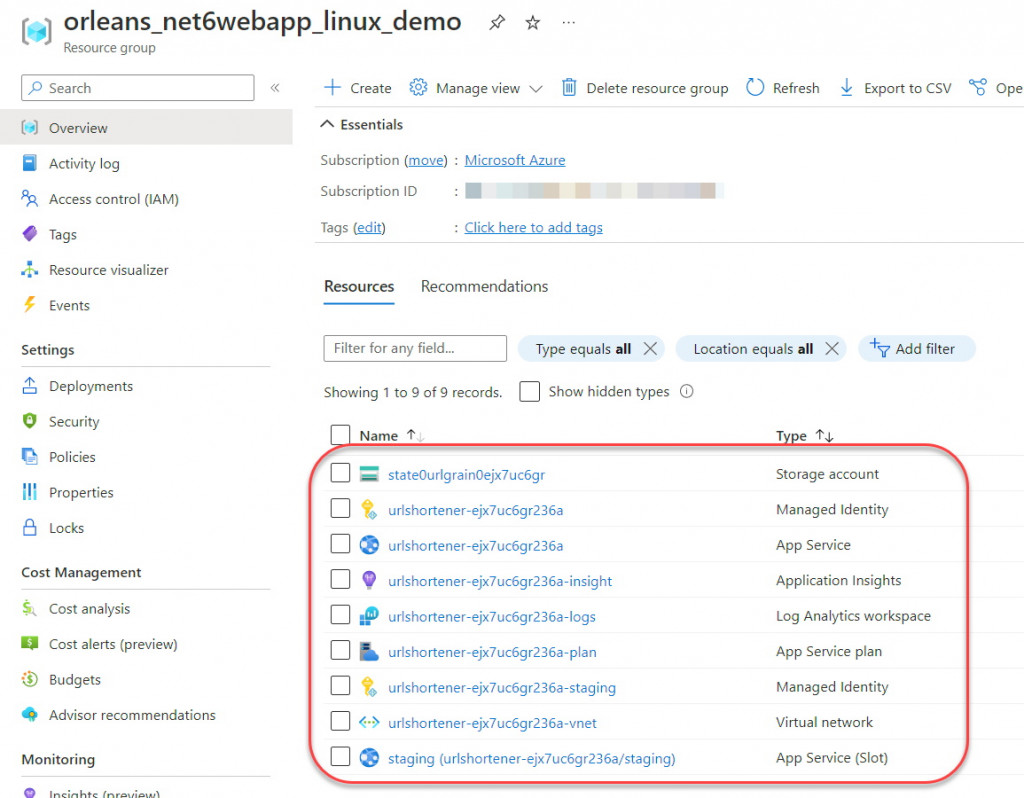Open urlshortener-ejx7uc6gr236a-vnet resource link
The image size is (1024, 798).
pos(492,723)
